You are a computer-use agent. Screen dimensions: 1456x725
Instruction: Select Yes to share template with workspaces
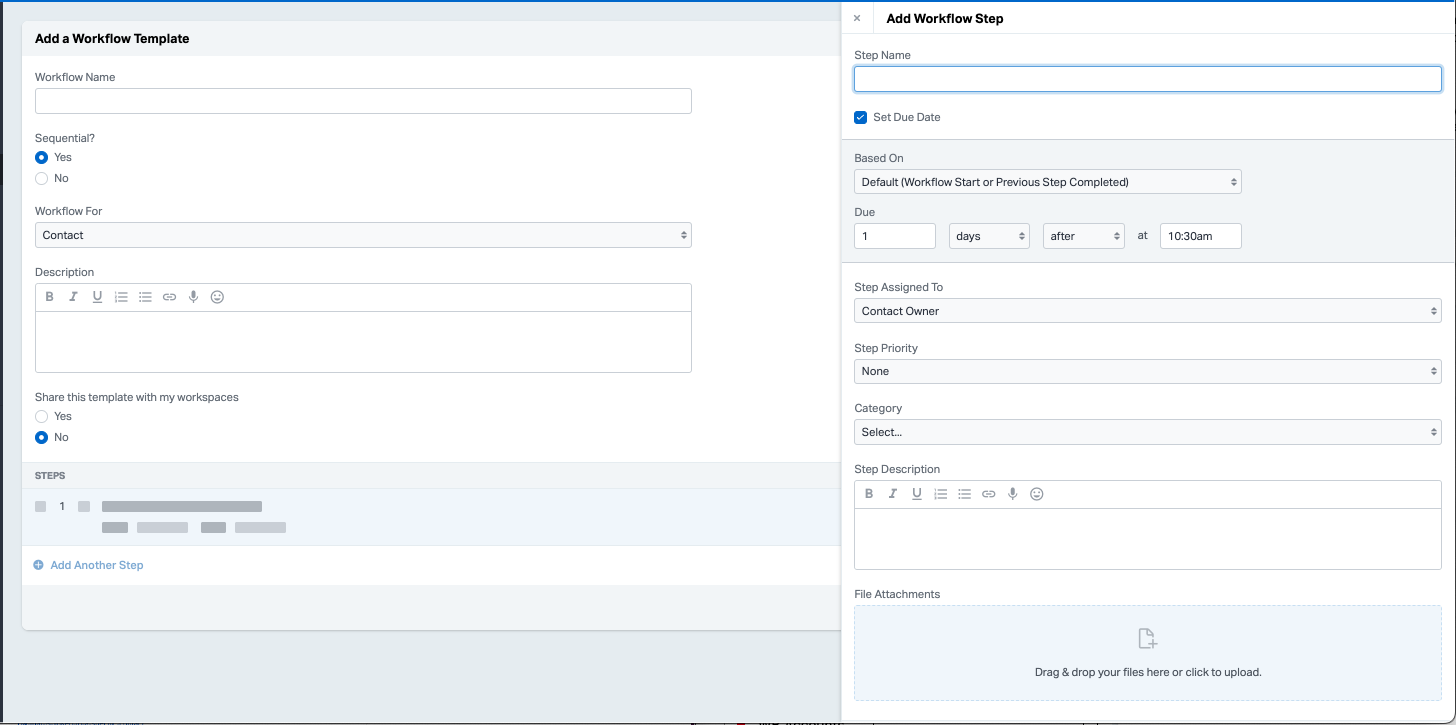42,416
